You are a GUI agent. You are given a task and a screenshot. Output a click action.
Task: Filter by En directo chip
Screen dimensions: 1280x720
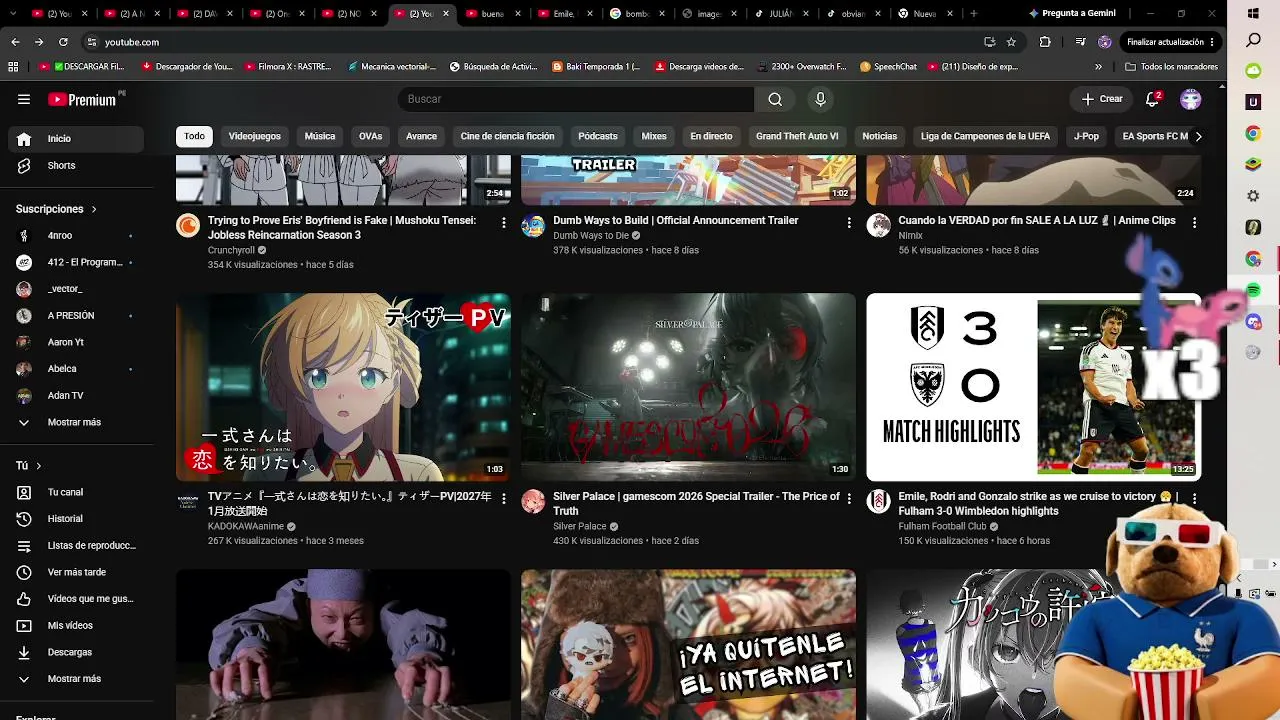tap(711, 136)
